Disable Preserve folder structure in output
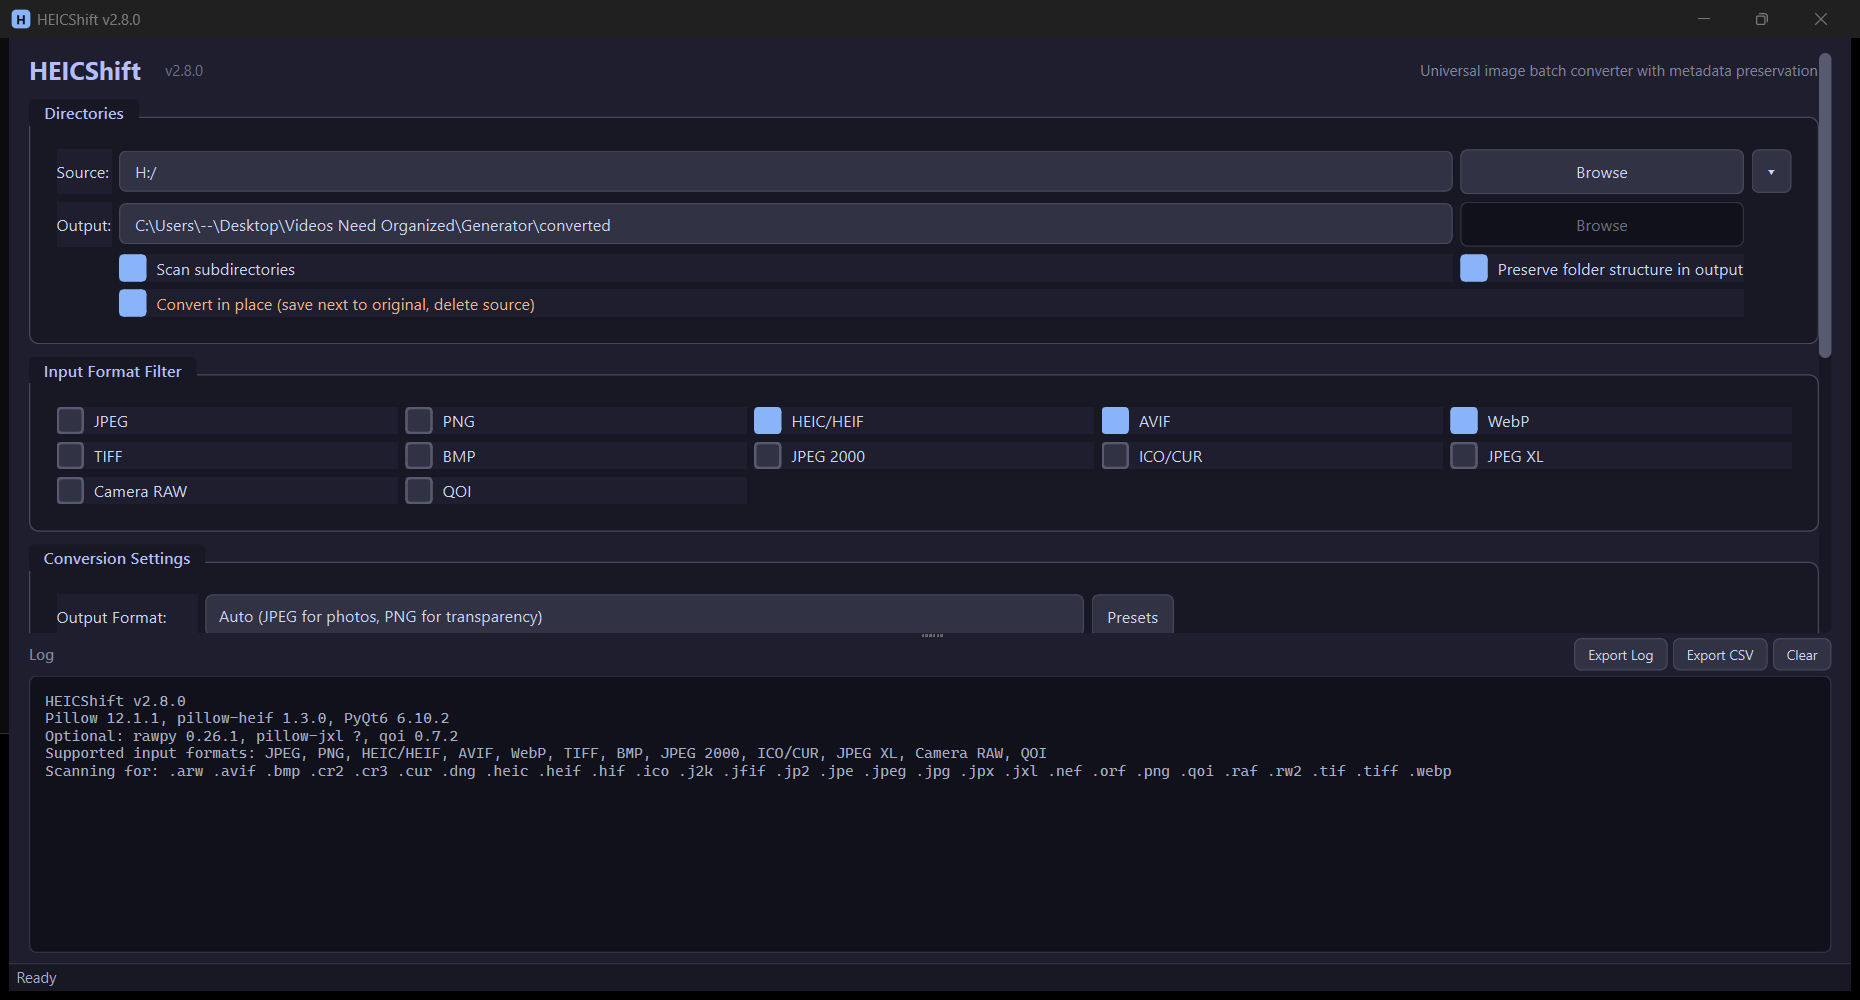This screenshot has height=1000, width=1860. (1473, 268)
